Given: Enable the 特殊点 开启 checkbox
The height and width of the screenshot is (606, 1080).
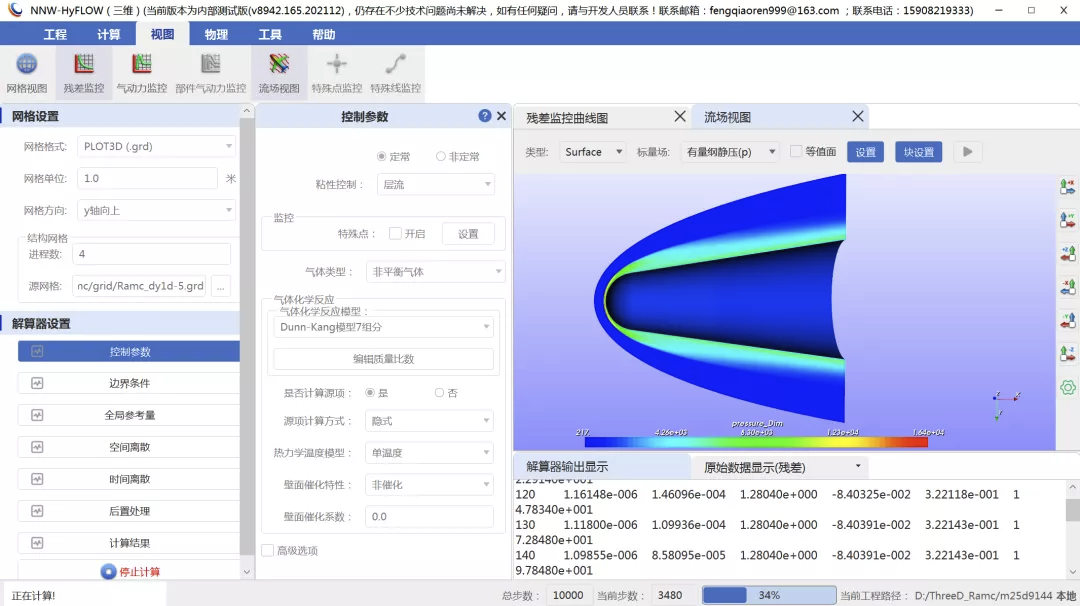Looking at the screenshot, I should pyautogui.click(x=395, y=233).
